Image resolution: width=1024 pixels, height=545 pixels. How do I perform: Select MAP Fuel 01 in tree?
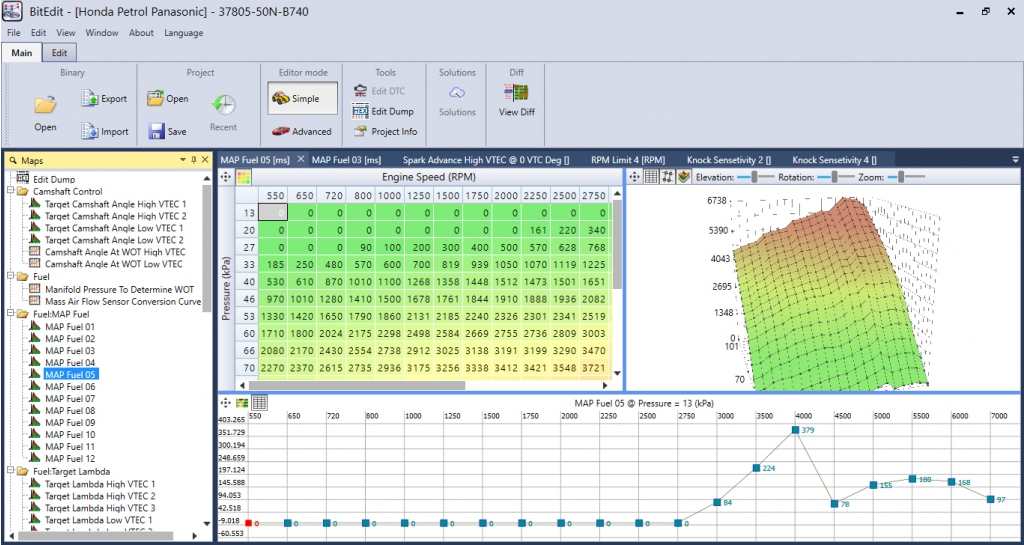70,326
